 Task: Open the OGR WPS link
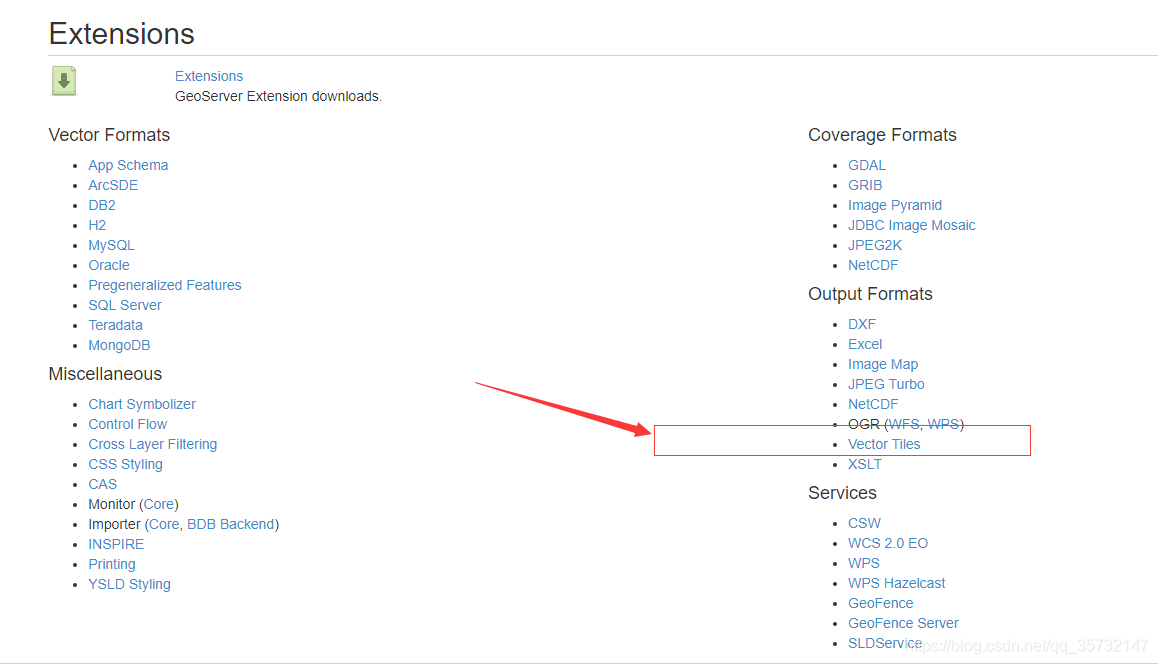[943, 424]
